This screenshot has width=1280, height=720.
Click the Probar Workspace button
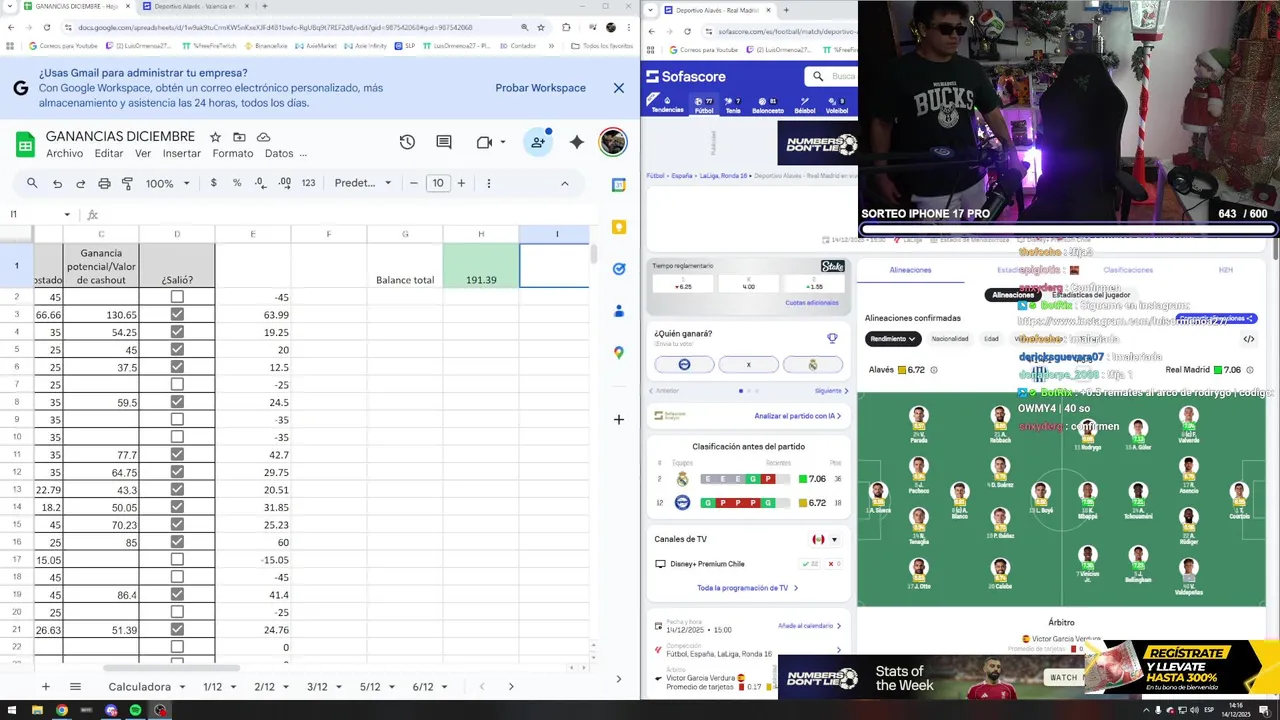(541, 88)
